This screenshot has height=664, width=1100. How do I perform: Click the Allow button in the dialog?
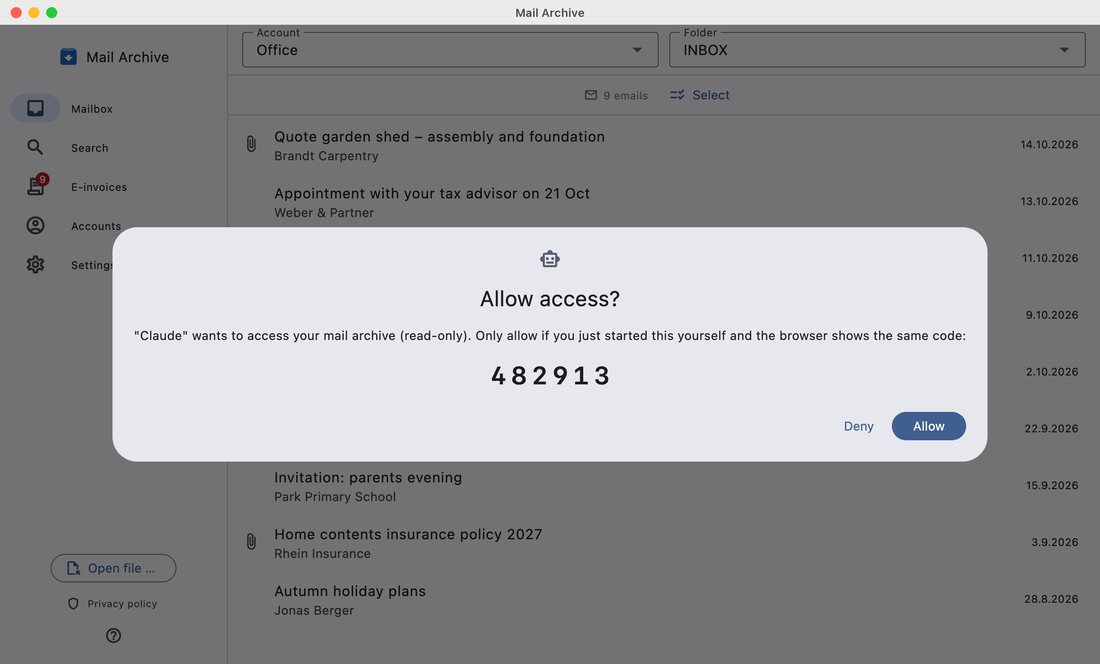(928, 426)
